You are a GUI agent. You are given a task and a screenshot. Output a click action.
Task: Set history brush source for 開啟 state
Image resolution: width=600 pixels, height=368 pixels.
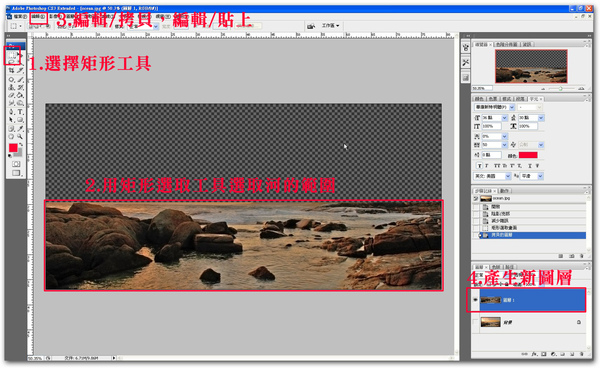click(476, 207)
